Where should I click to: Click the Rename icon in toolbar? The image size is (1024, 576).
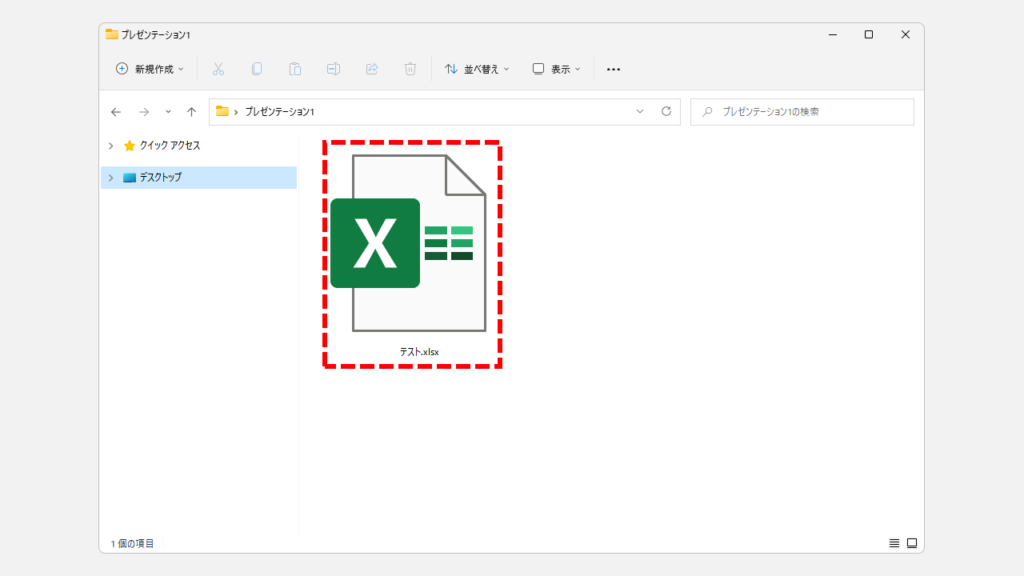pyautogui.click(x=333, y=69)
